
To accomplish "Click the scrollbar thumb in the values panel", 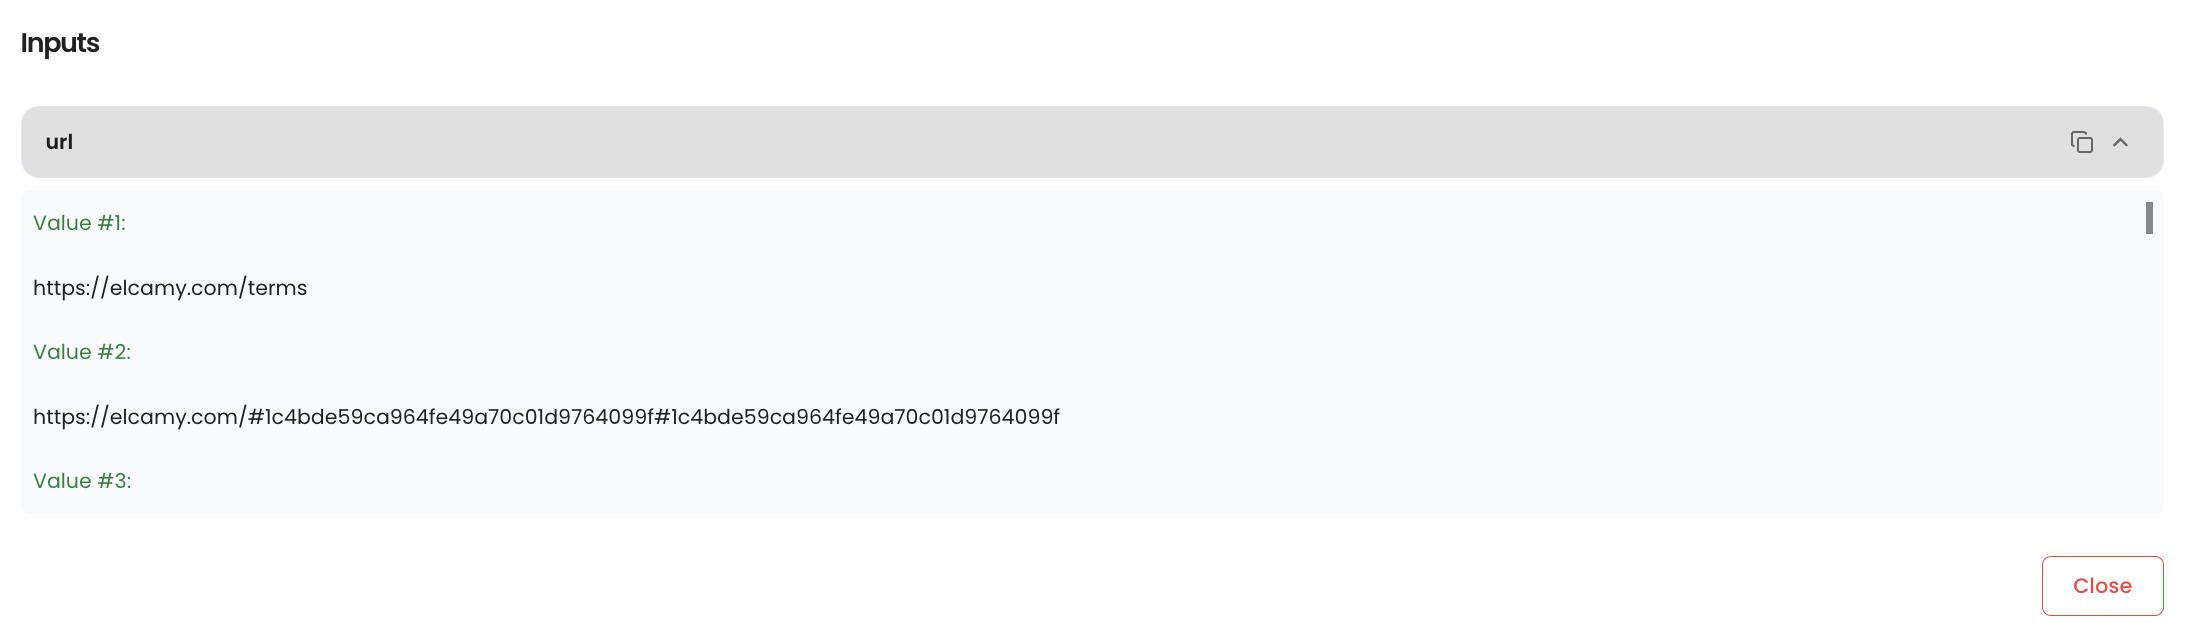I will 2149,218.
